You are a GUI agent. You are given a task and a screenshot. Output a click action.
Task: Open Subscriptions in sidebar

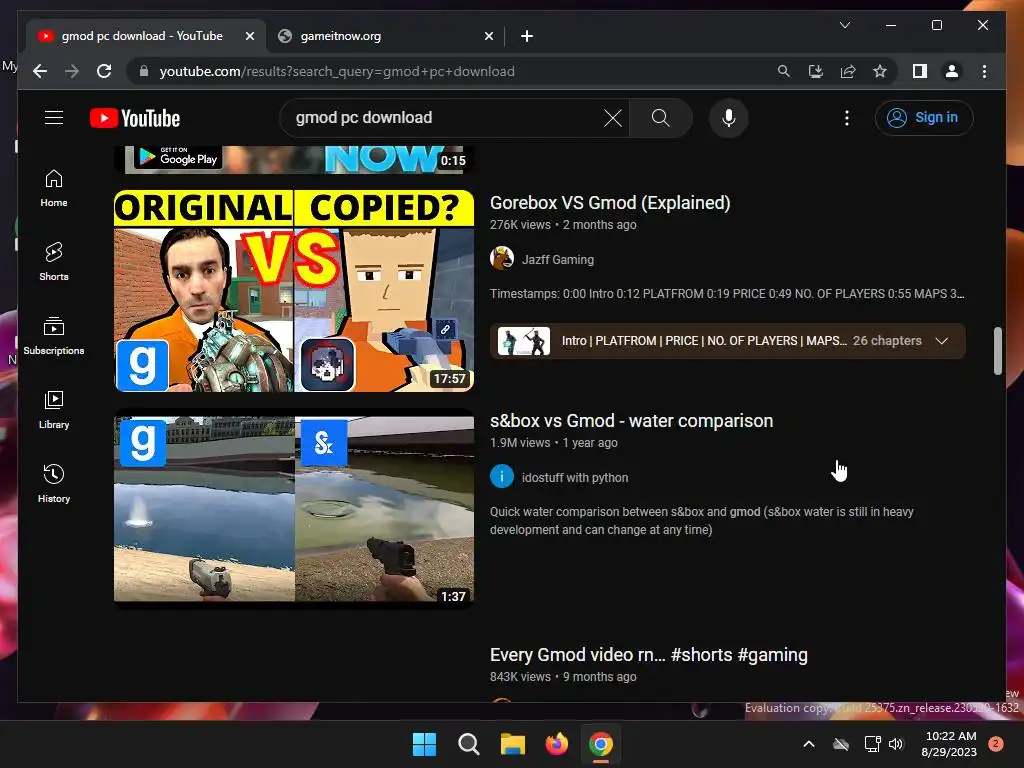point(54,336)
